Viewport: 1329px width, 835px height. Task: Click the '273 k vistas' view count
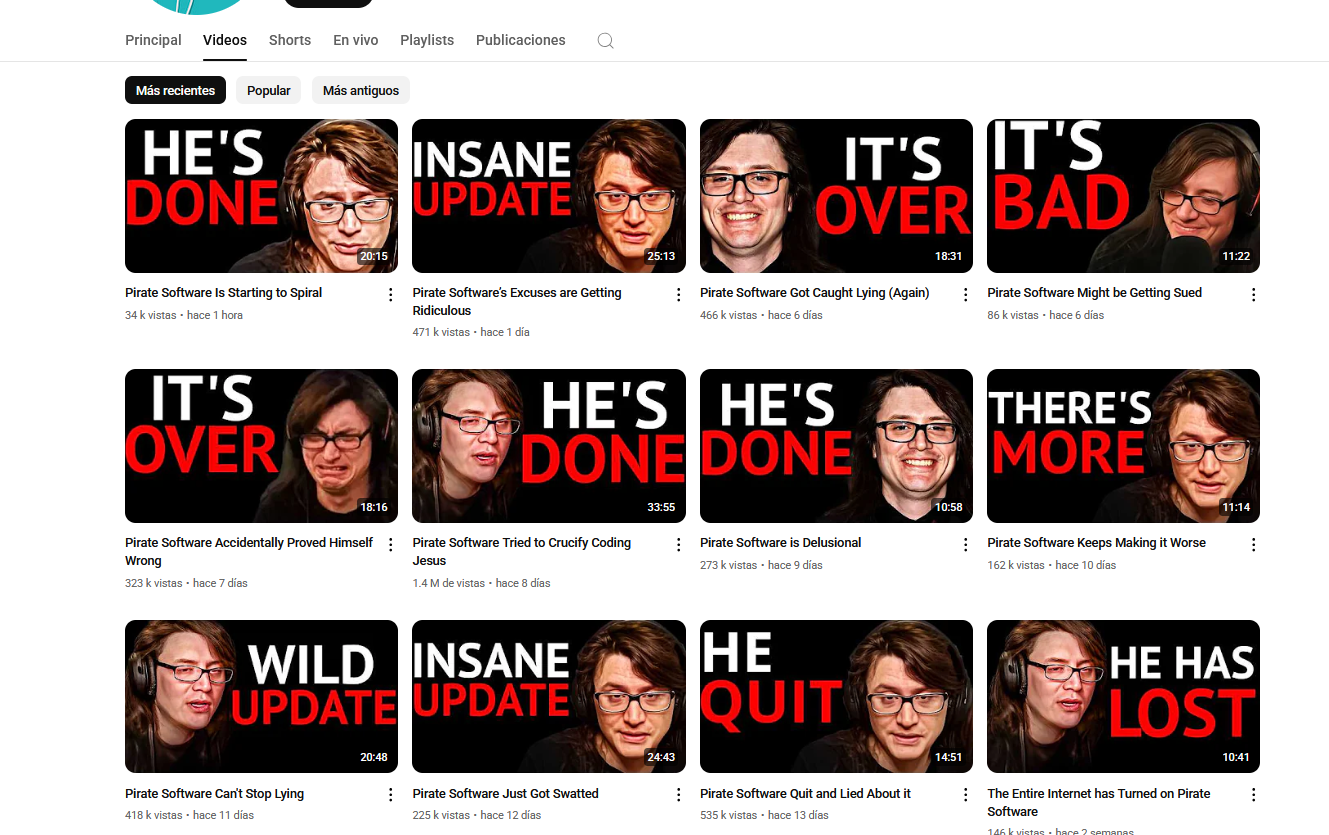coord(729,565)
